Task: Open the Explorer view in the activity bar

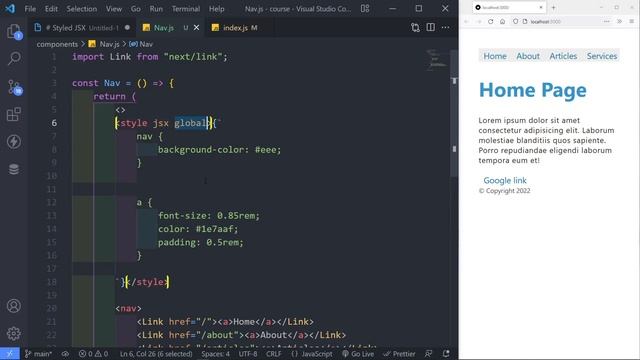Action: pyautogui.click(x=13, y=31)
